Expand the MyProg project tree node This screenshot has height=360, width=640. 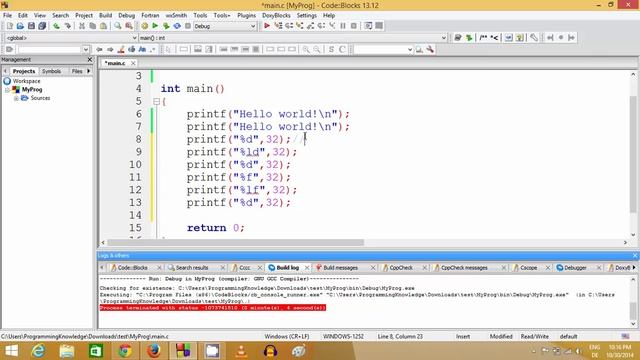(7, 90)
